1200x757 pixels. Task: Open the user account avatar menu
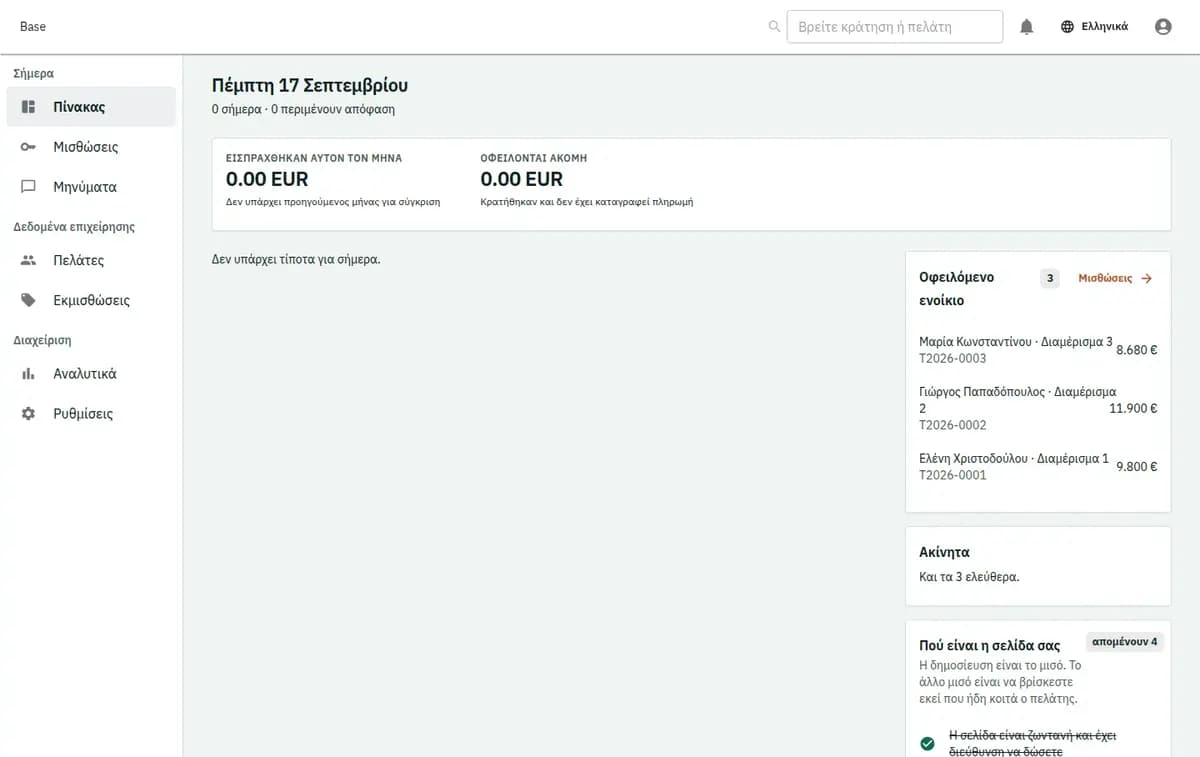coord(1163,27)
